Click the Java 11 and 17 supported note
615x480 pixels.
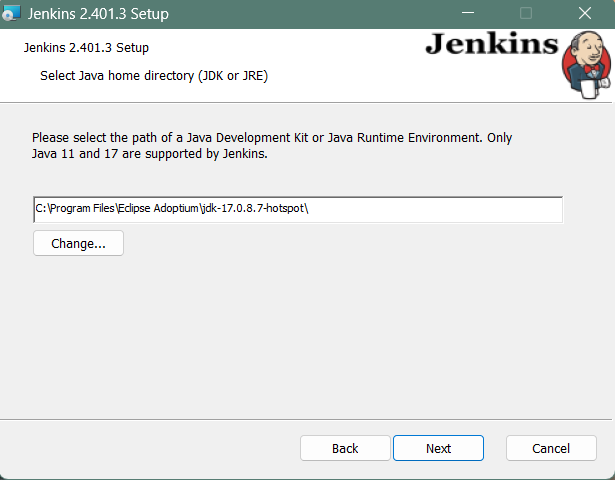point(150,155)
